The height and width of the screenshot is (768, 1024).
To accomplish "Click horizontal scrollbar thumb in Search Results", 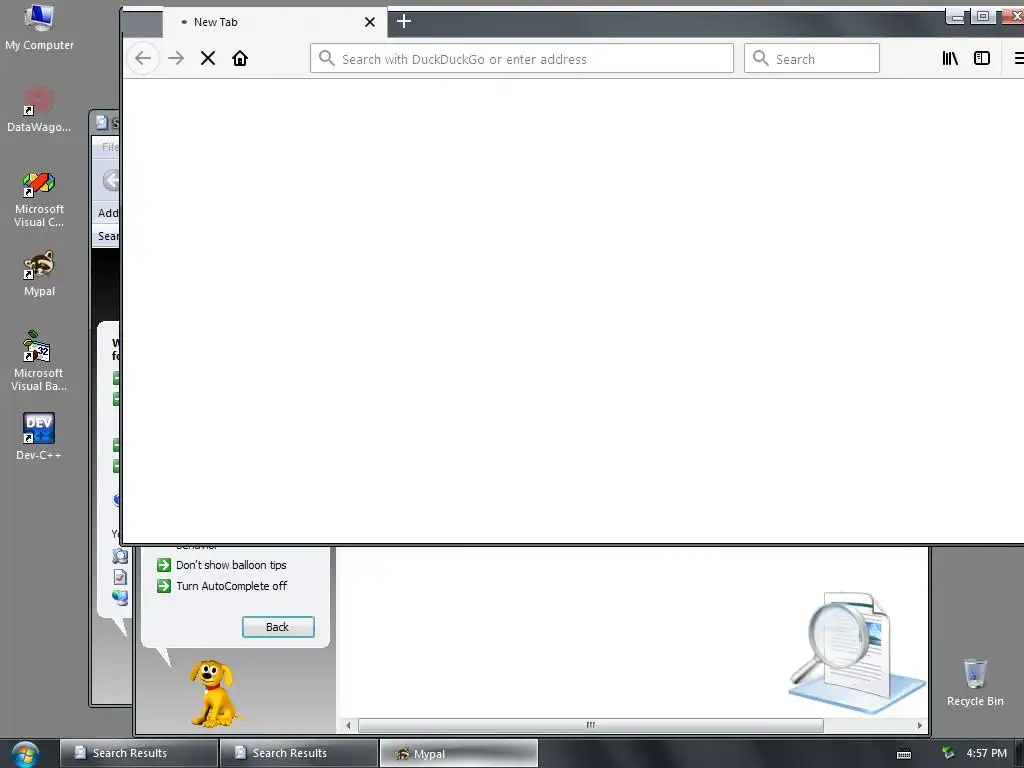I will 590,725.
